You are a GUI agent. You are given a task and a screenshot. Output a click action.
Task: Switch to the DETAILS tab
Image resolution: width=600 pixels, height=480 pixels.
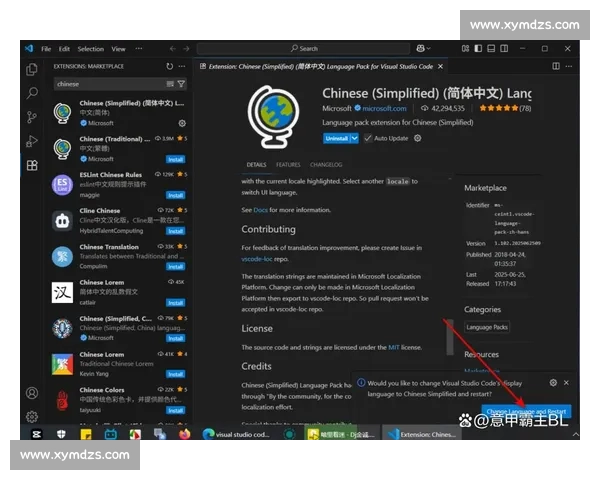pyautogui.click(x=256, y=165)
